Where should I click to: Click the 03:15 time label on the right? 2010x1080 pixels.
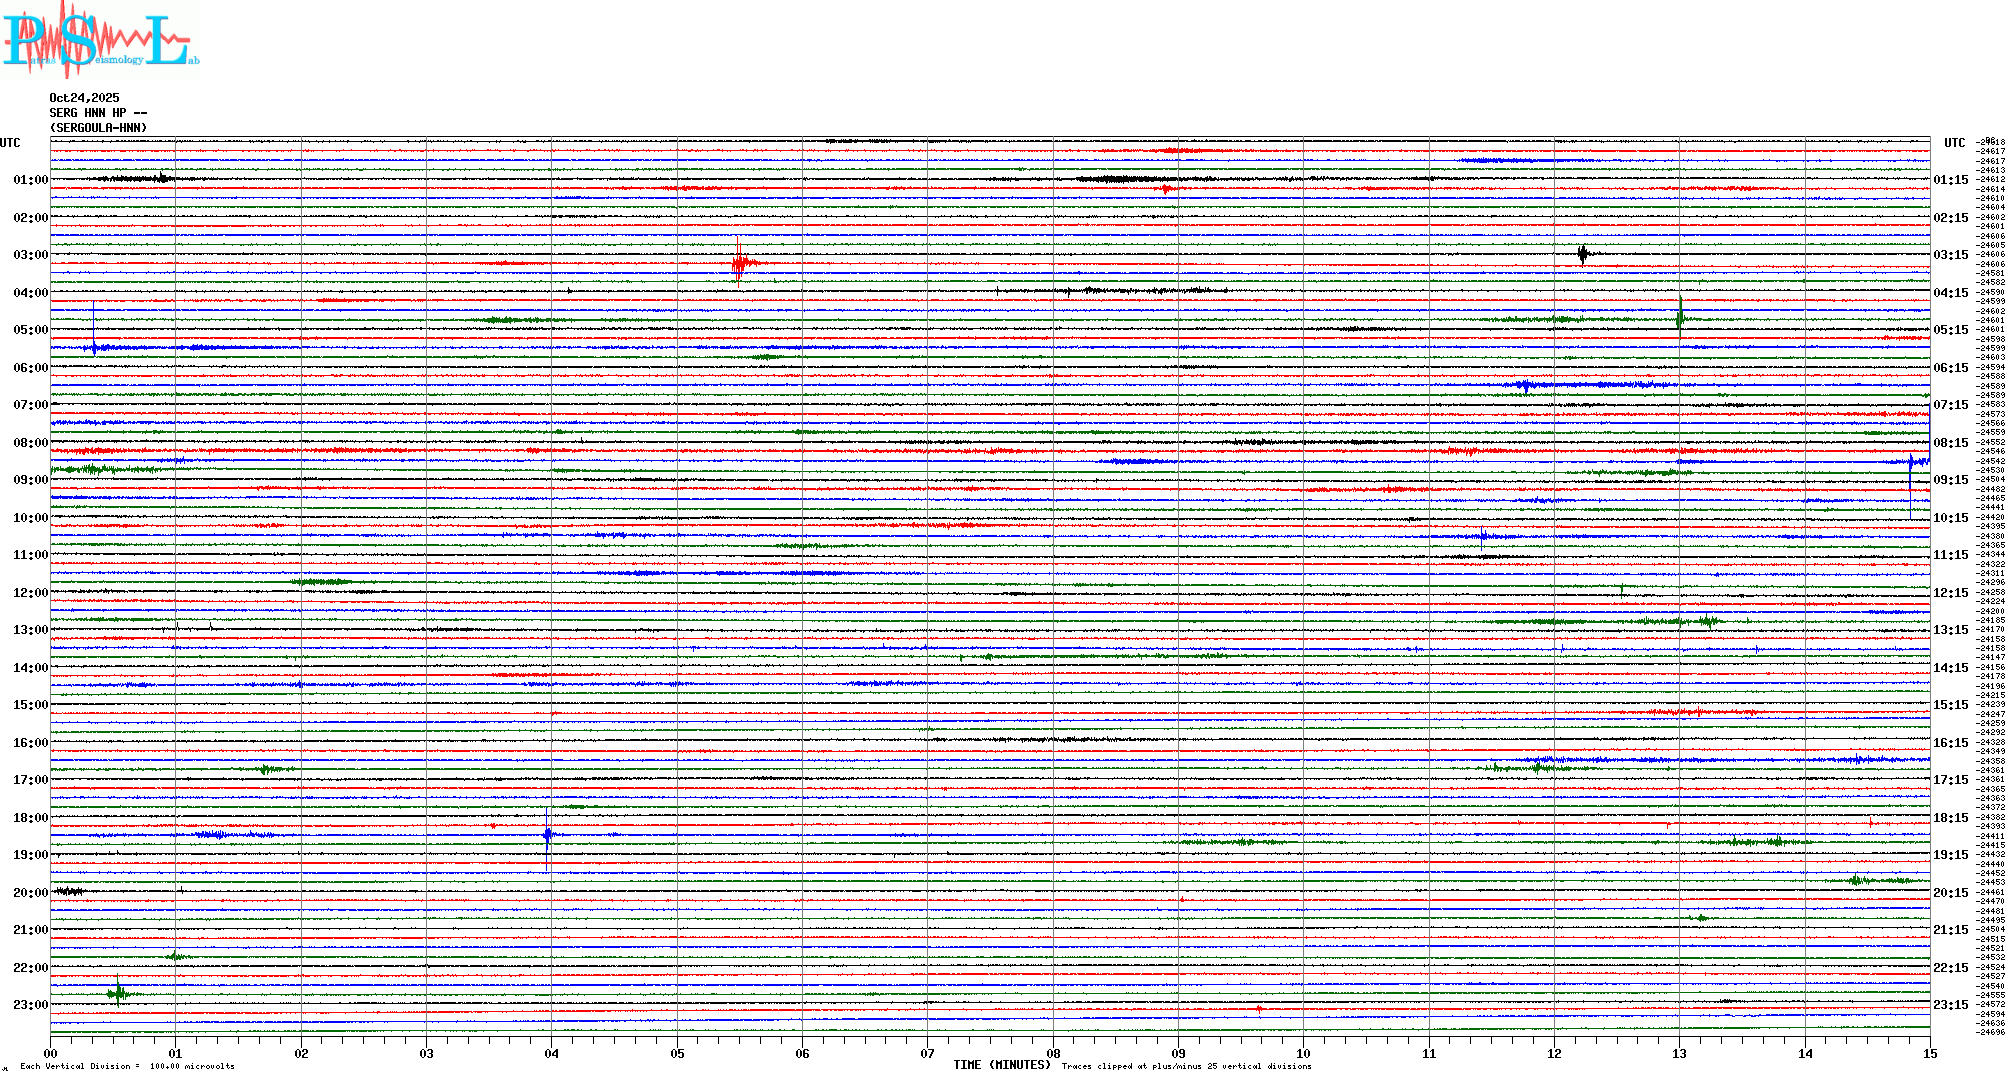pyautogui.click(x=1950, y=255)
